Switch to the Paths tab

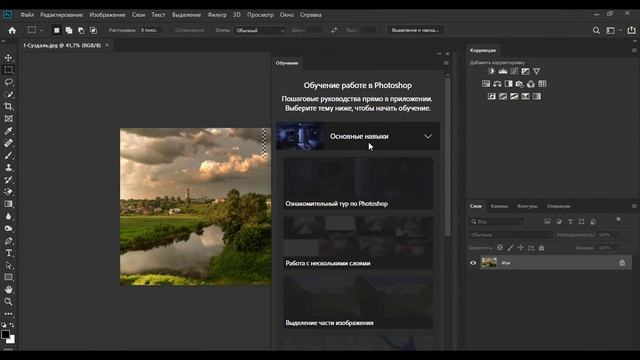click(x=527, y=206)
